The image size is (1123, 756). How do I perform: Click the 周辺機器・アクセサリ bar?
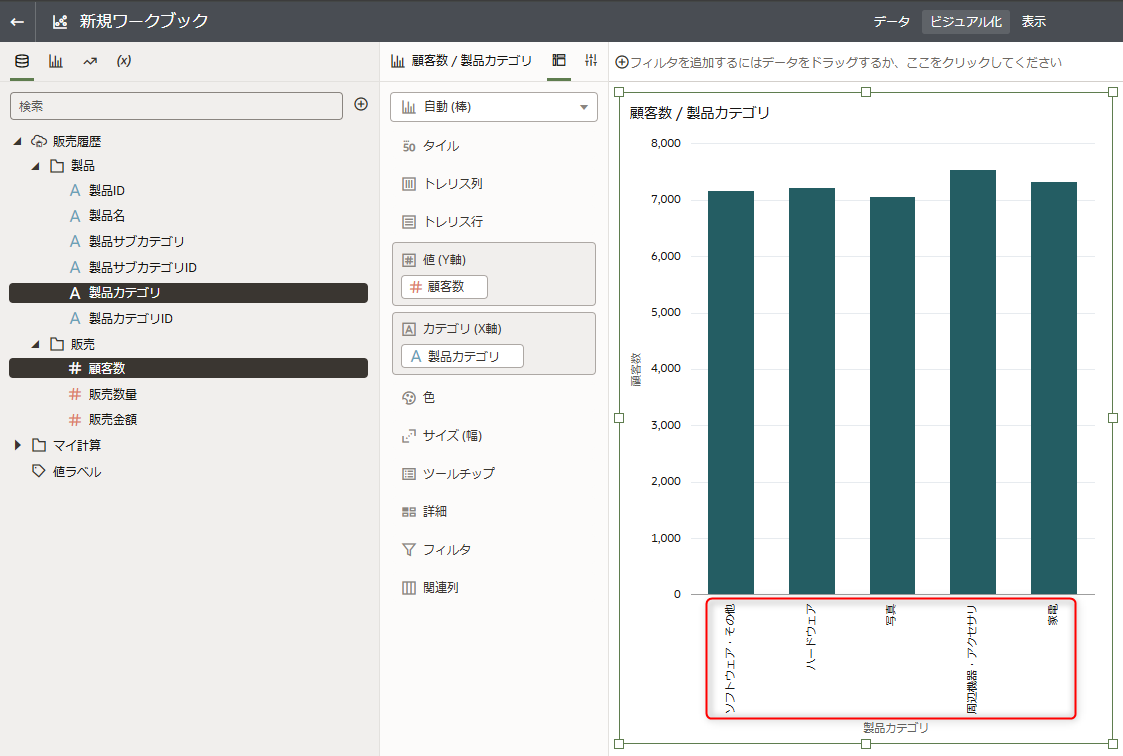click(x=973, y=382)
